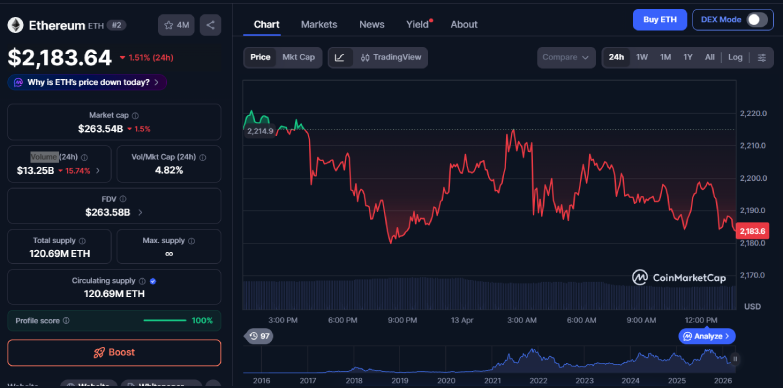
Task: Click the $13.25B volume value
Action: click(x=35, y=171)
